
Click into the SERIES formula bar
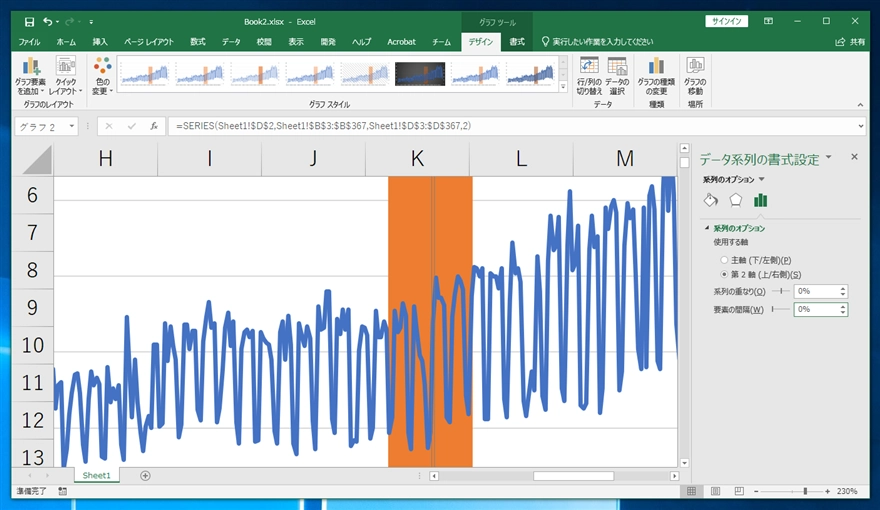pyautogui.click(x=512, y=126)
